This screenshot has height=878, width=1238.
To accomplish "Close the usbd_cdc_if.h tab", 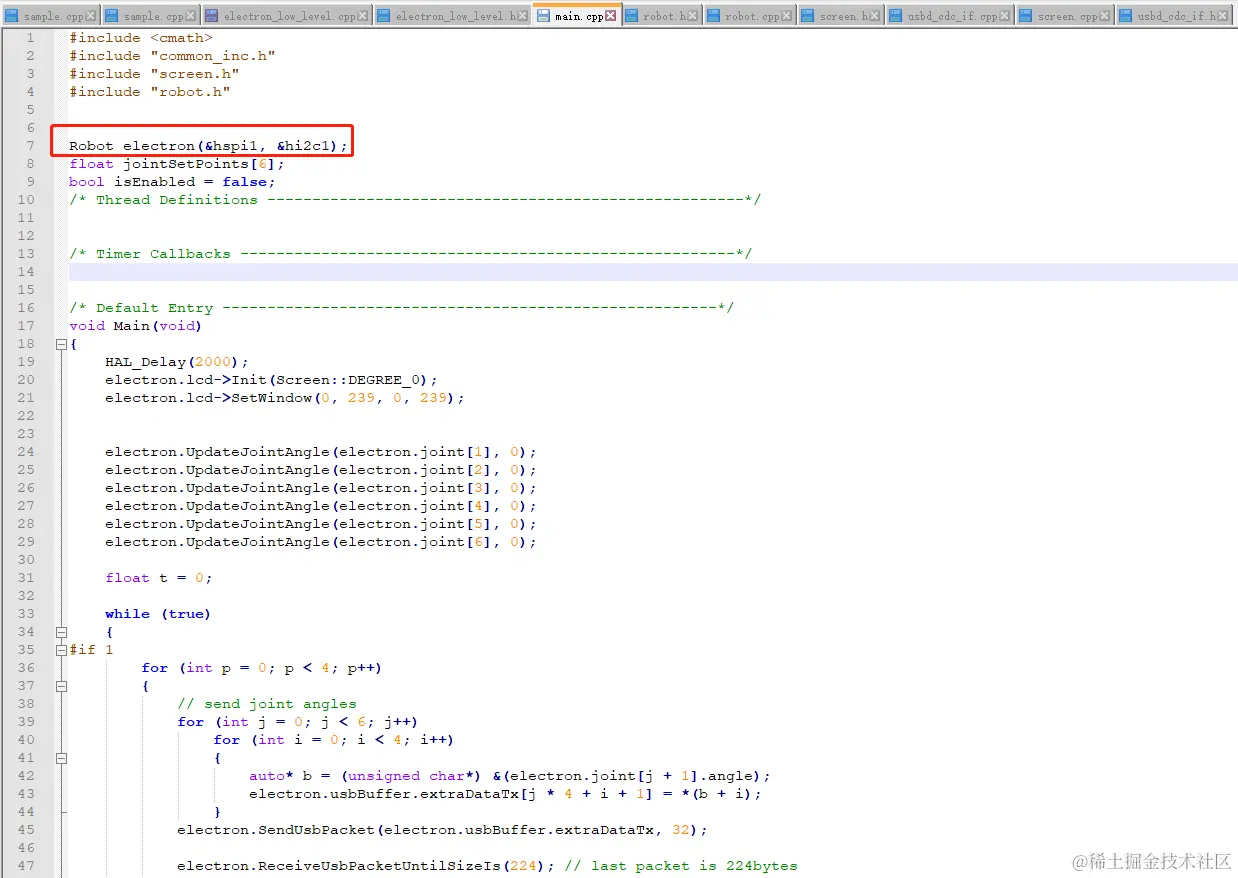I will coord(1225,16).
